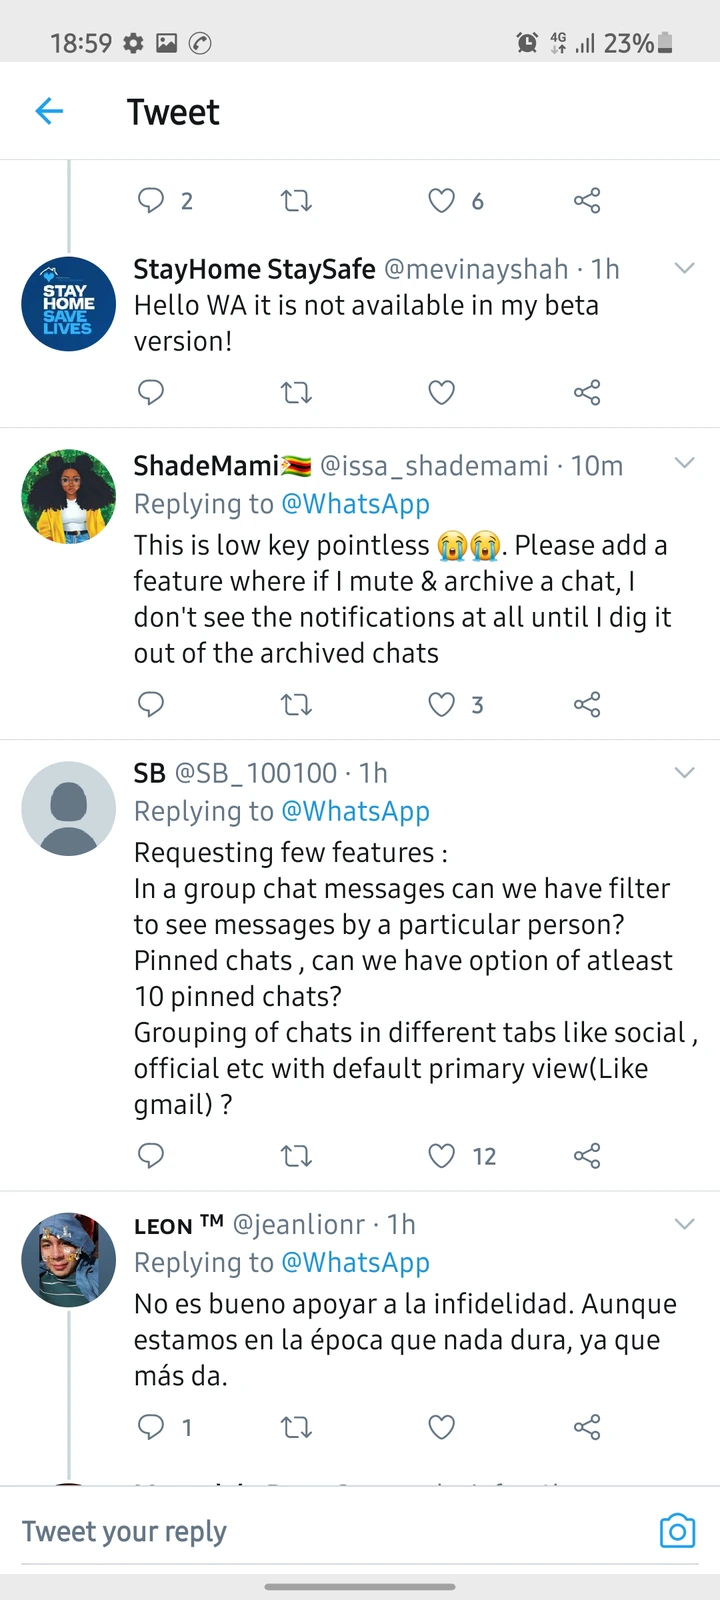Viewport: 720px width, 1600px height.
Task: Reply to LEON's tweet
Action: [150, 1426]
